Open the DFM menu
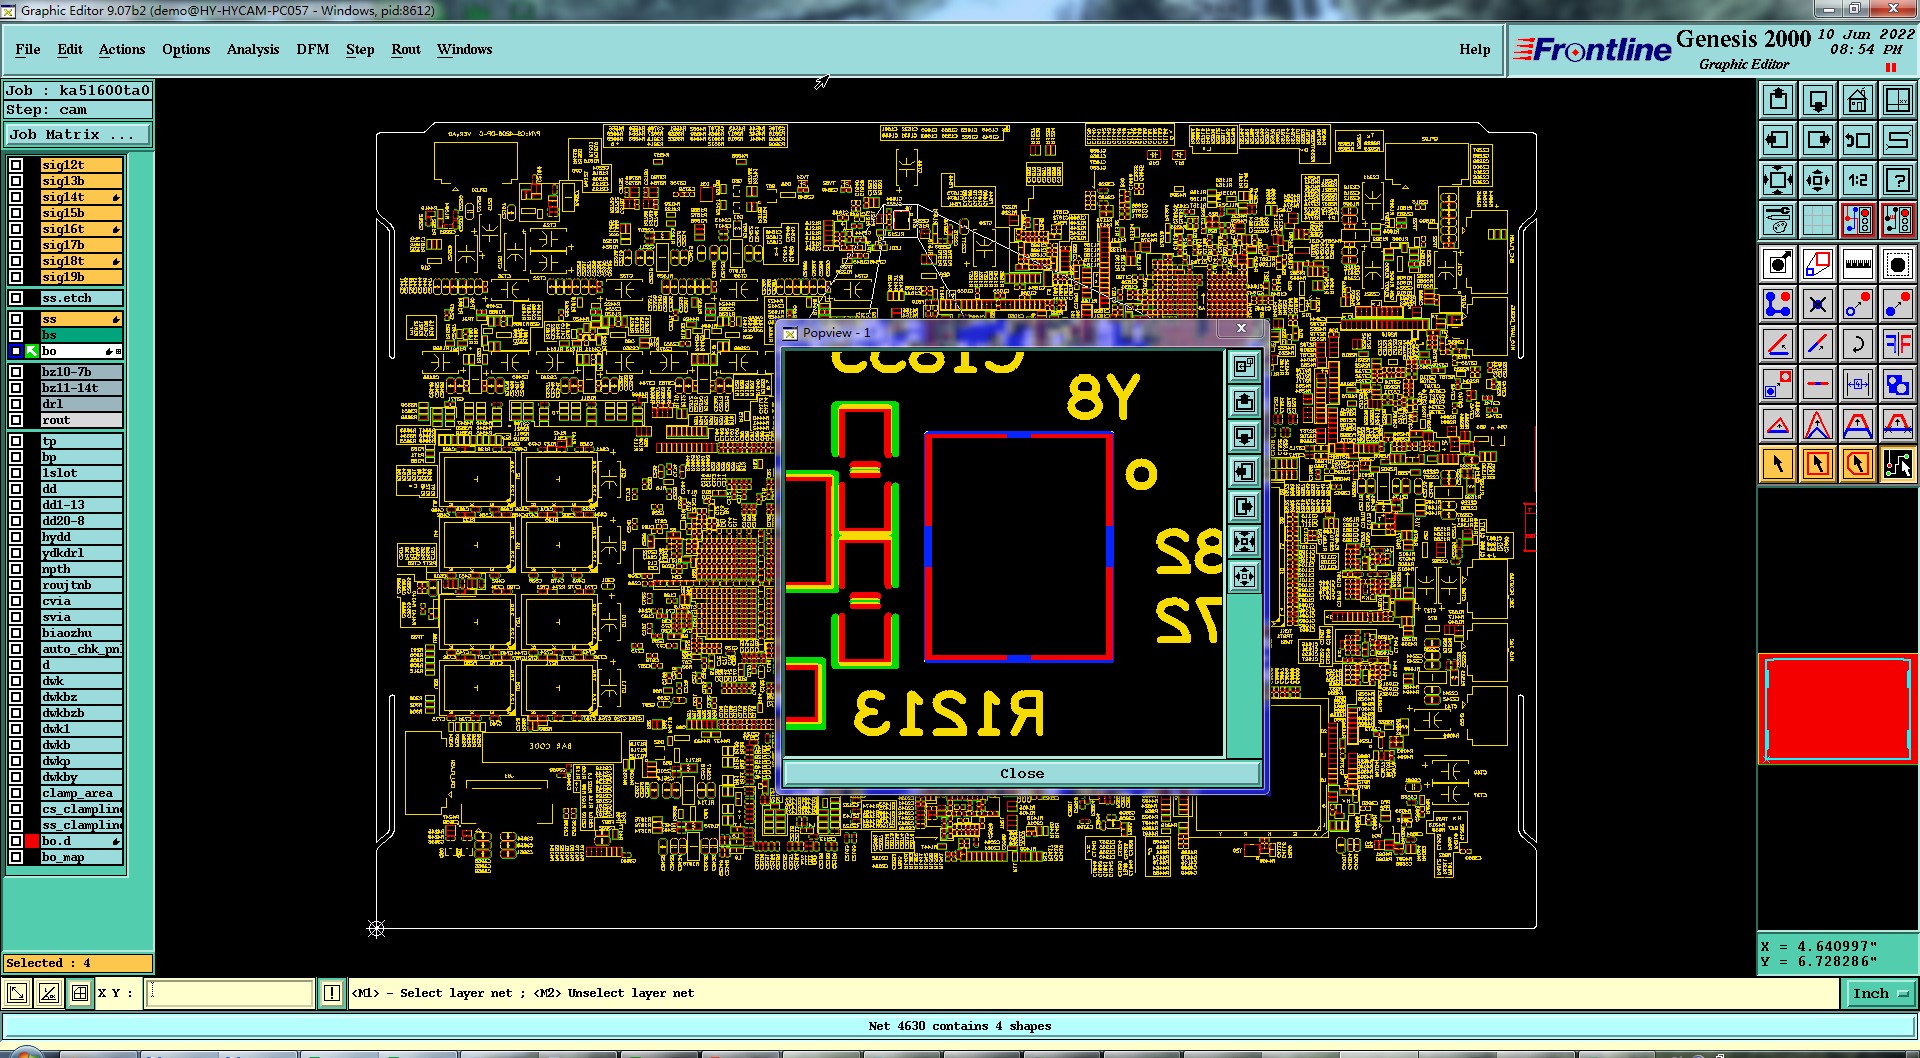This screenshot has width=1920, height=1058. click(x=313, y=49)
